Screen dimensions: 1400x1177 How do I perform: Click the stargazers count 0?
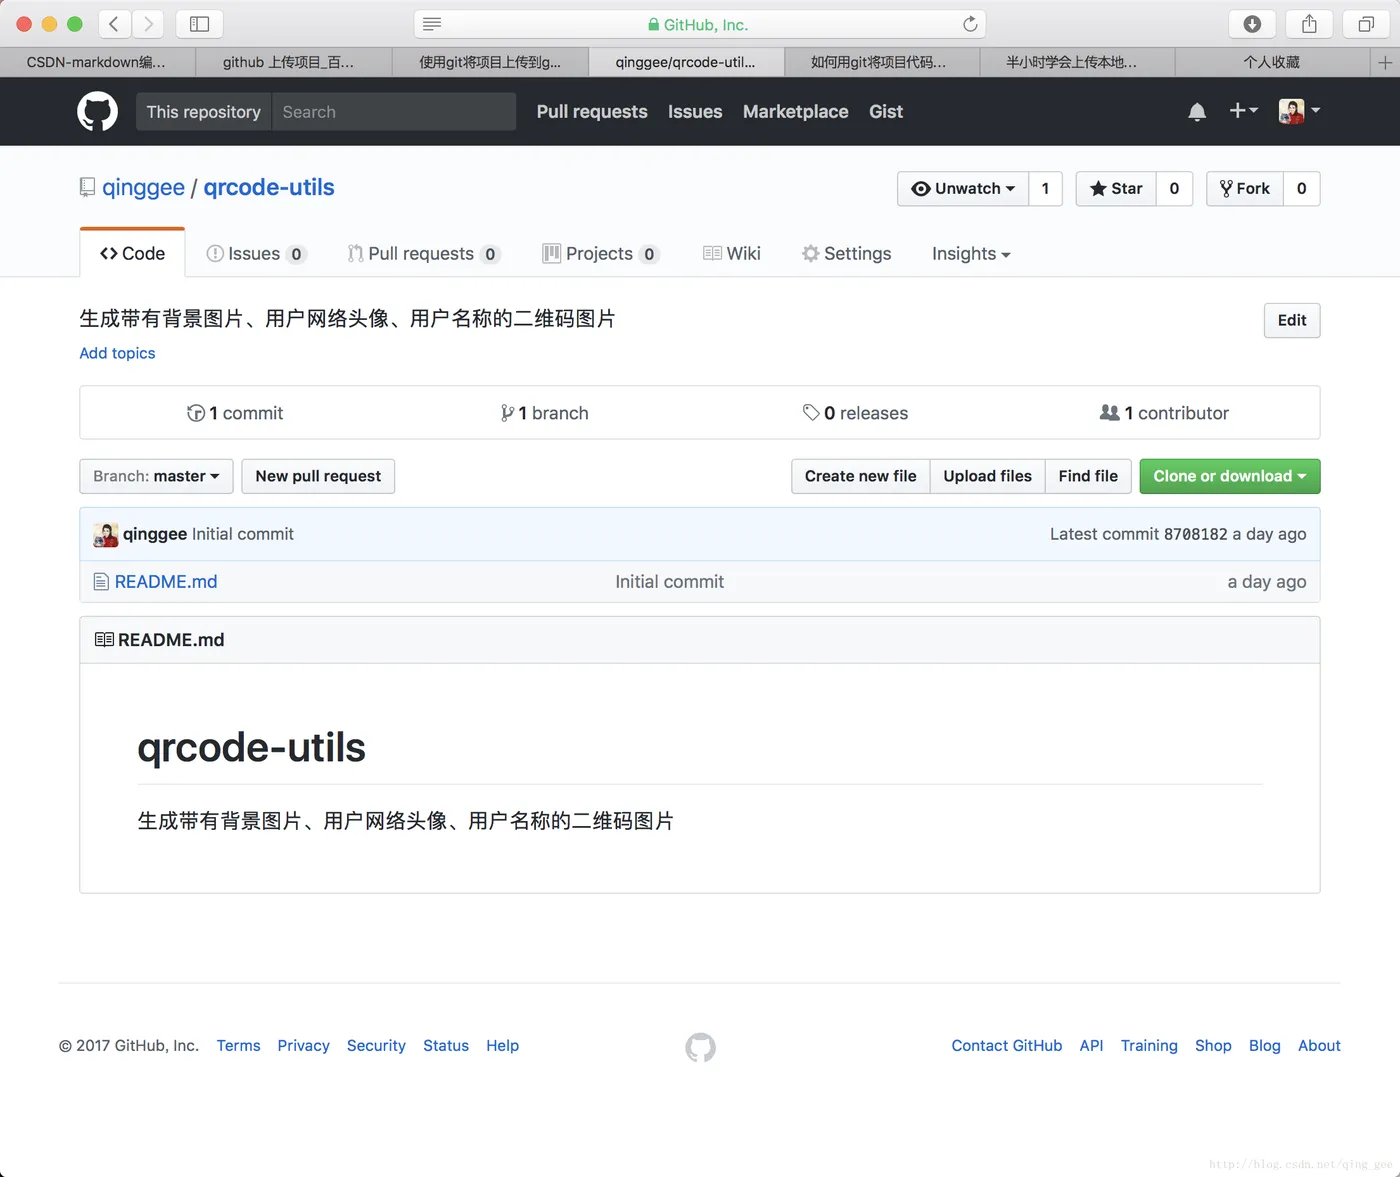tap(1174, 188)
